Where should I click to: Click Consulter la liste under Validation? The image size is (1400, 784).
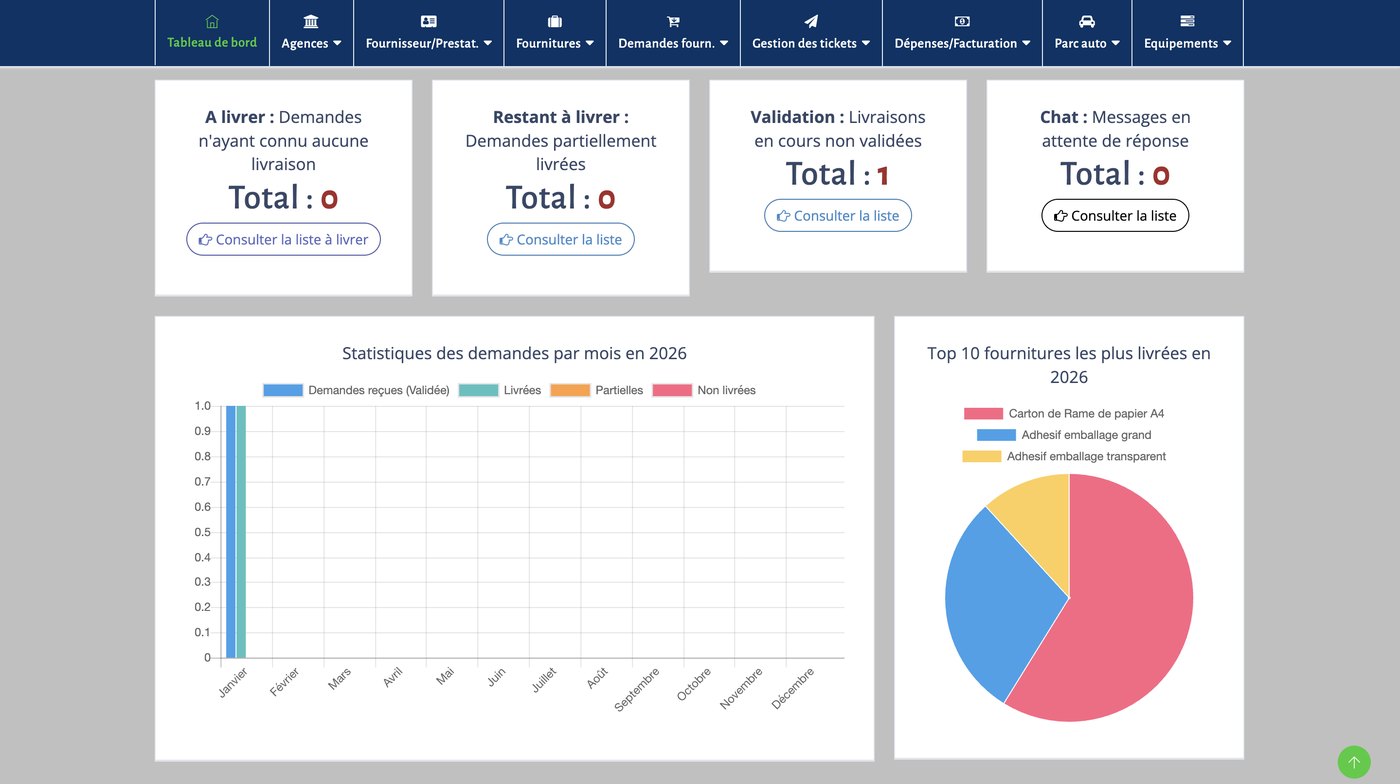point(838,215)
